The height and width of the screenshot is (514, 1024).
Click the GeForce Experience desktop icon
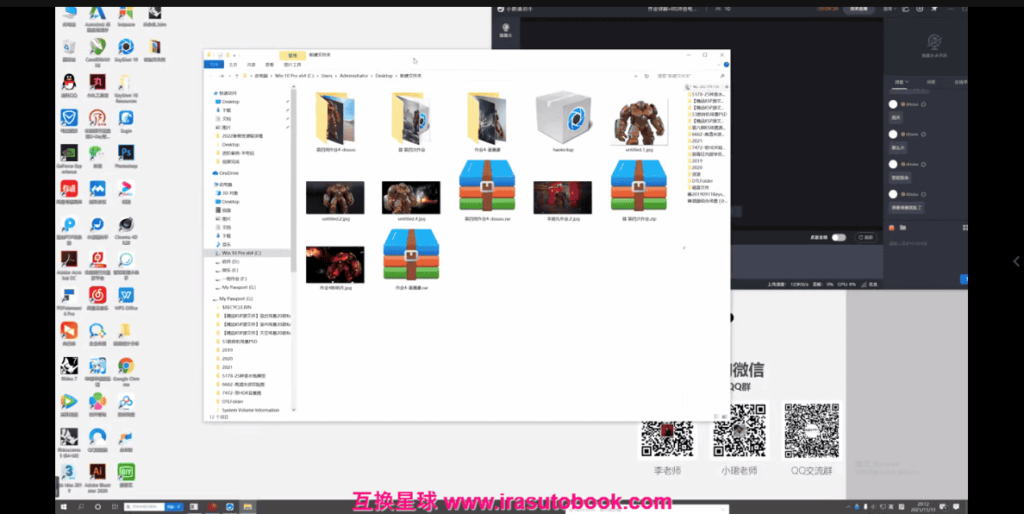(x=69, y=154)
